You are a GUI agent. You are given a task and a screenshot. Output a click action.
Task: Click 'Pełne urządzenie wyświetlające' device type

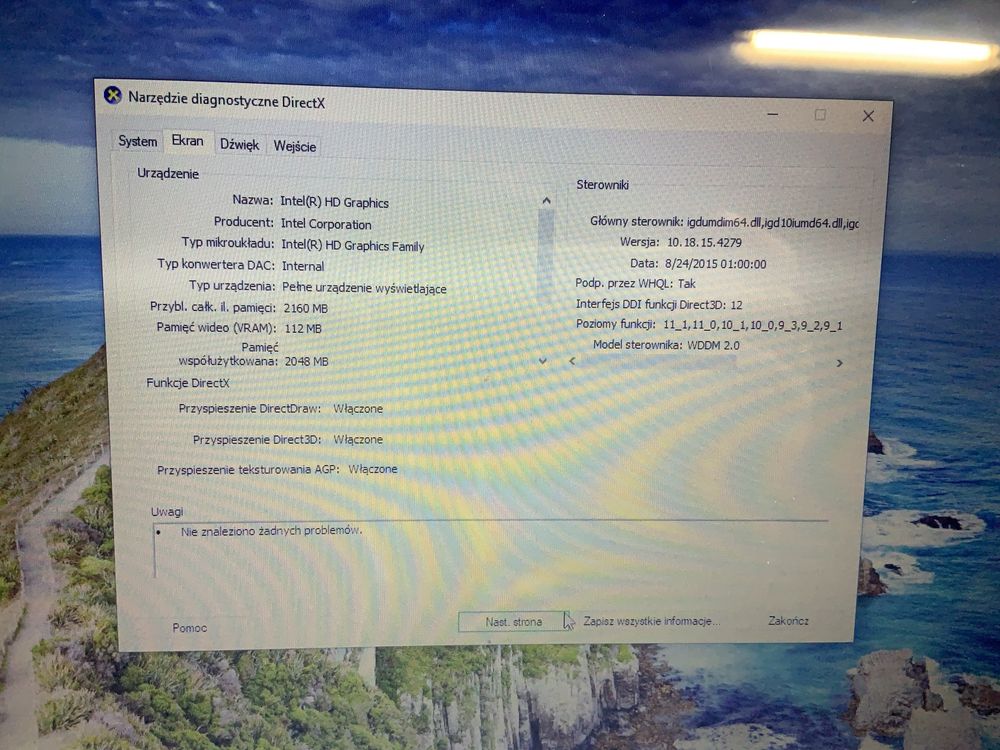click(364, 288)
